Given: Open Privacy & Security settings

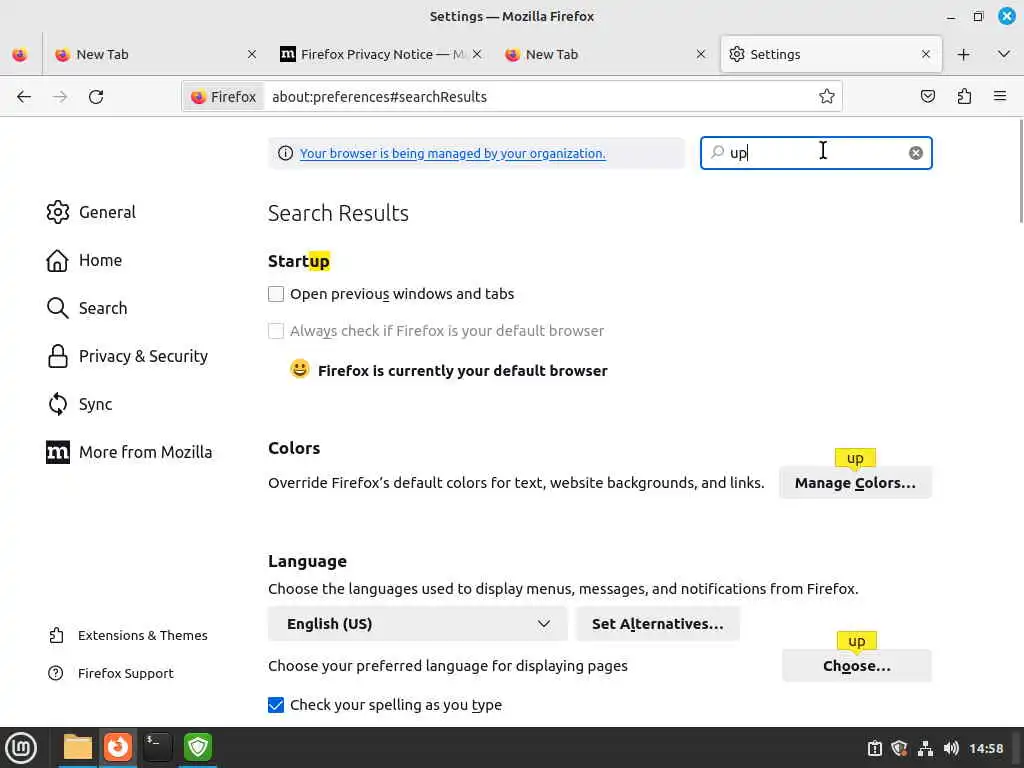Looking at the screenshot, I should pyautogui.click(x=127, y=357).
